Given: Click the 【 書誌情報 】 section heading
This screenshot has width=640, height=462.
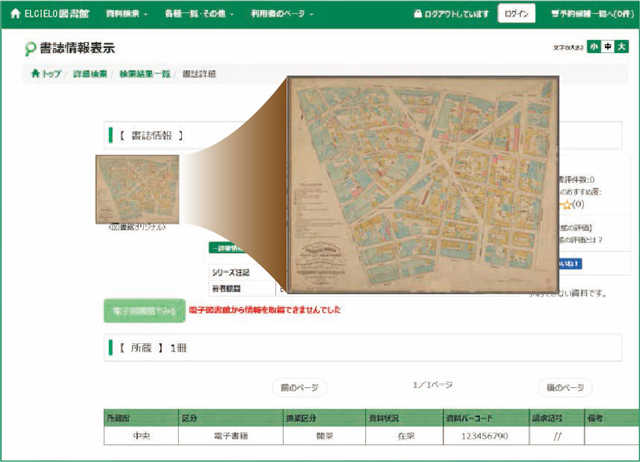Looking at the screenshot, I should pos(151,135).
